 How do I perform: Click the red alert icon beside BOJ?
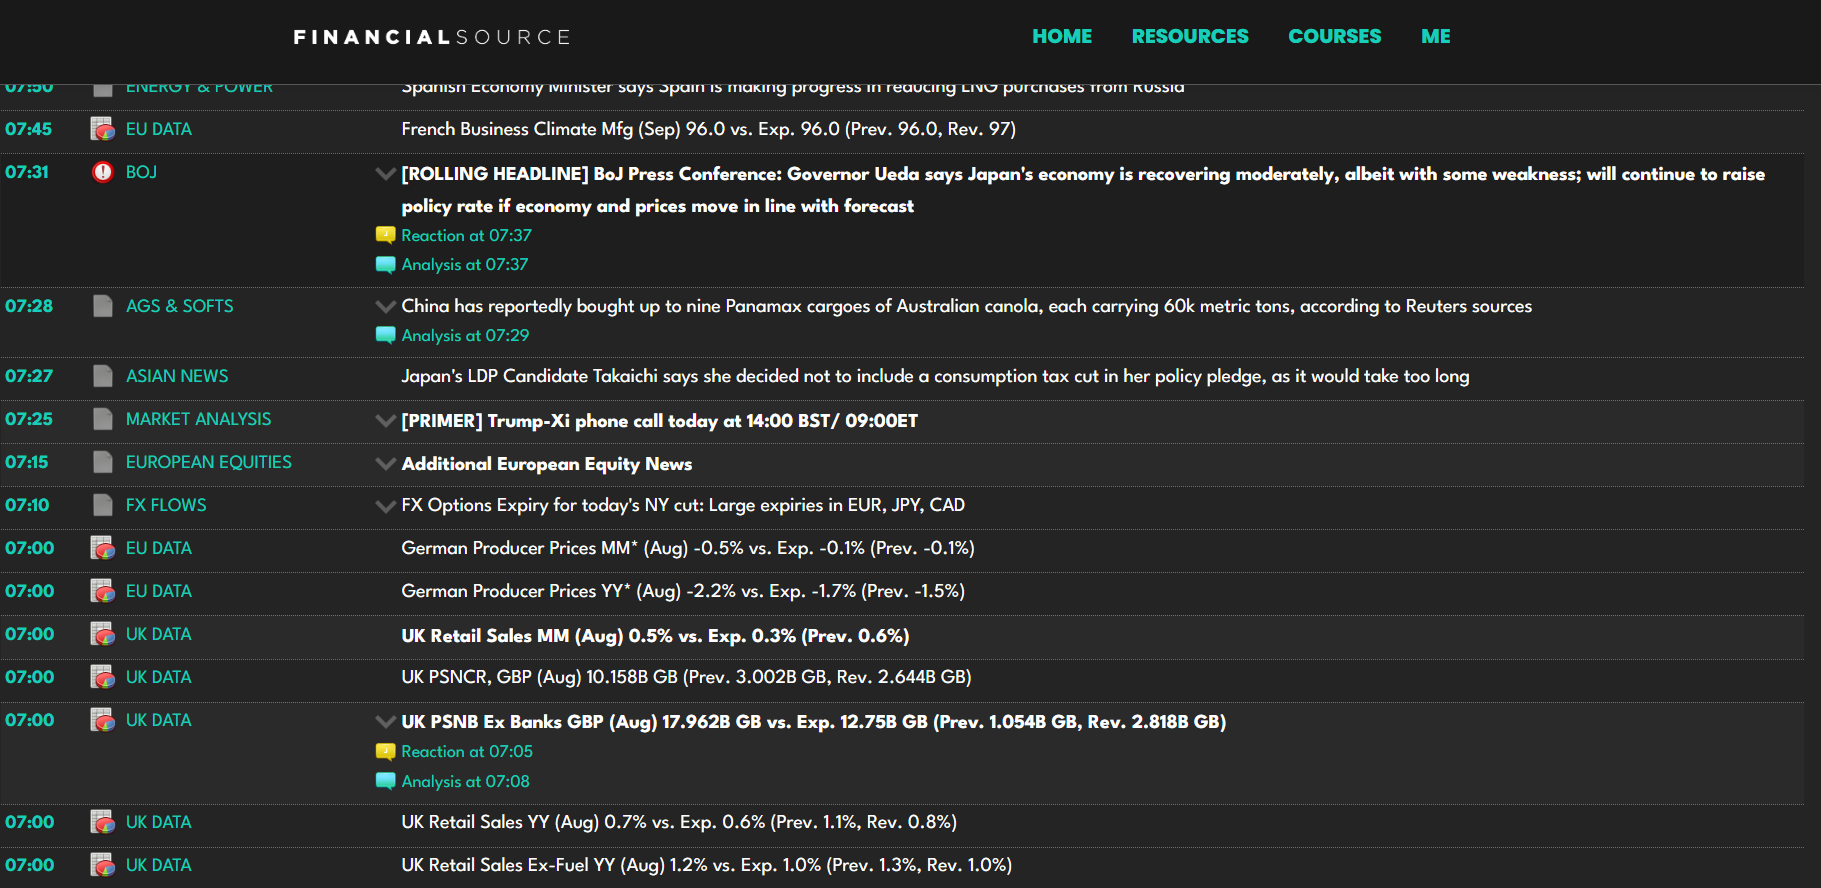click(103, 172)
